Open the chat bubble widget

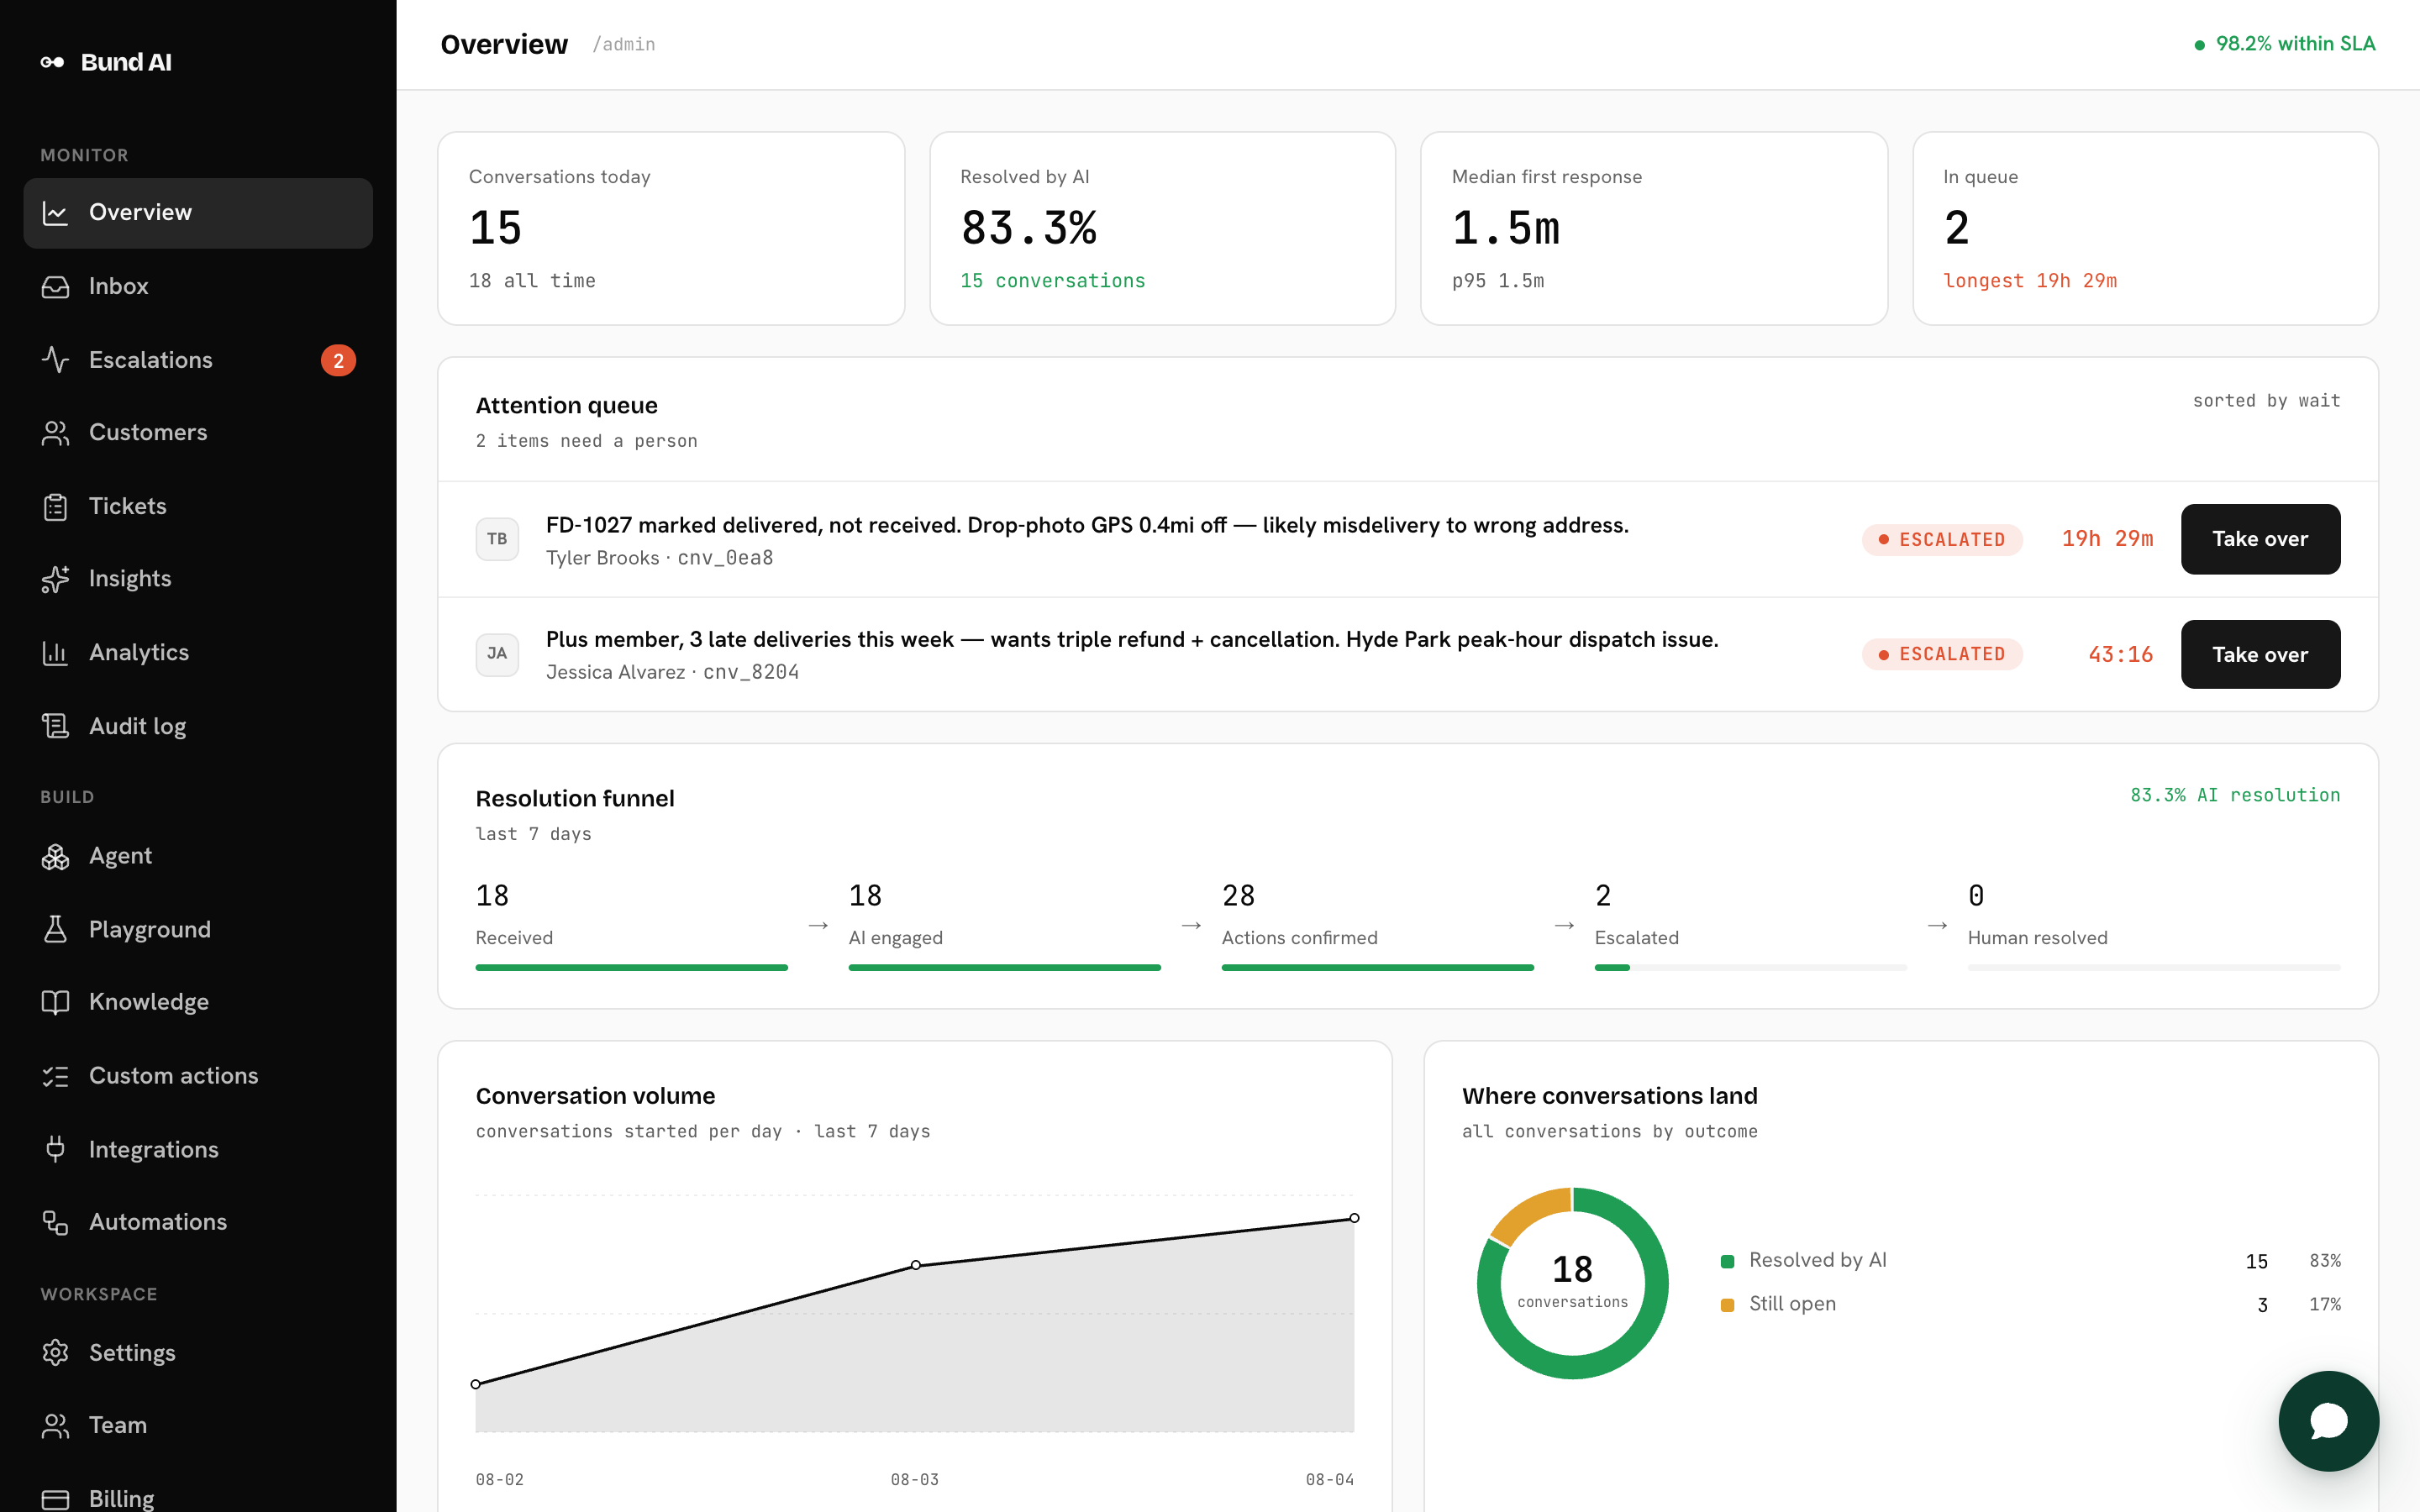(2328, 1420)
